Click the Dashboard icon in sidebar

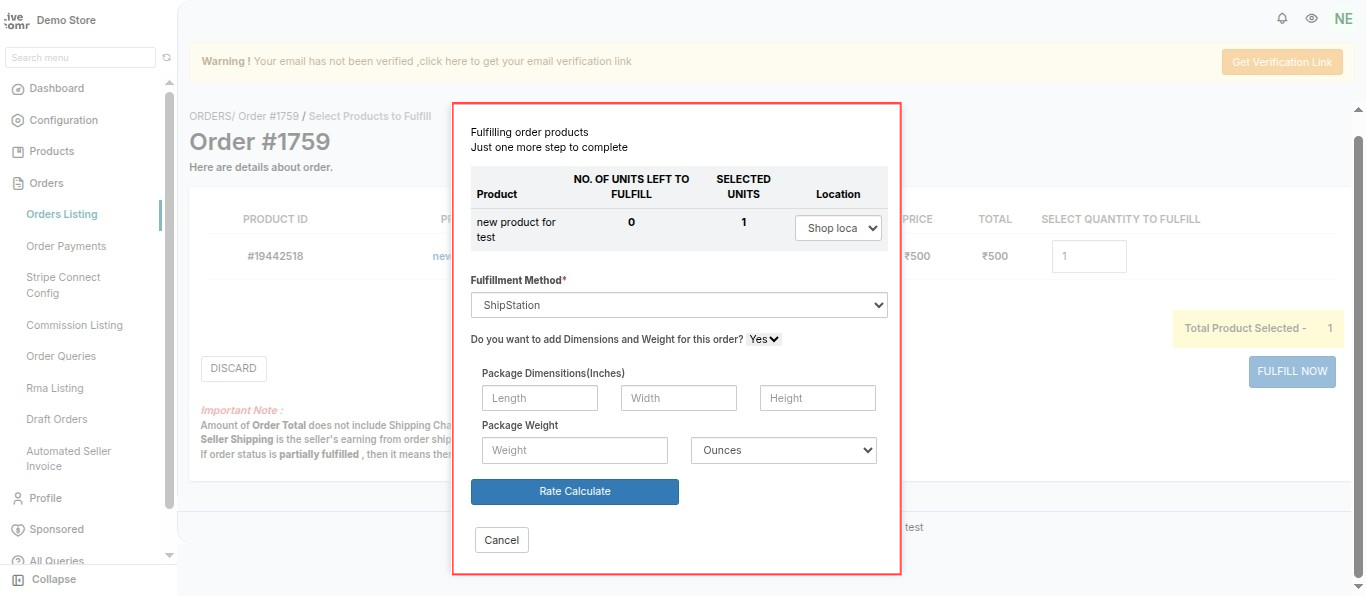pyautogui.click(x=18, y=89)
